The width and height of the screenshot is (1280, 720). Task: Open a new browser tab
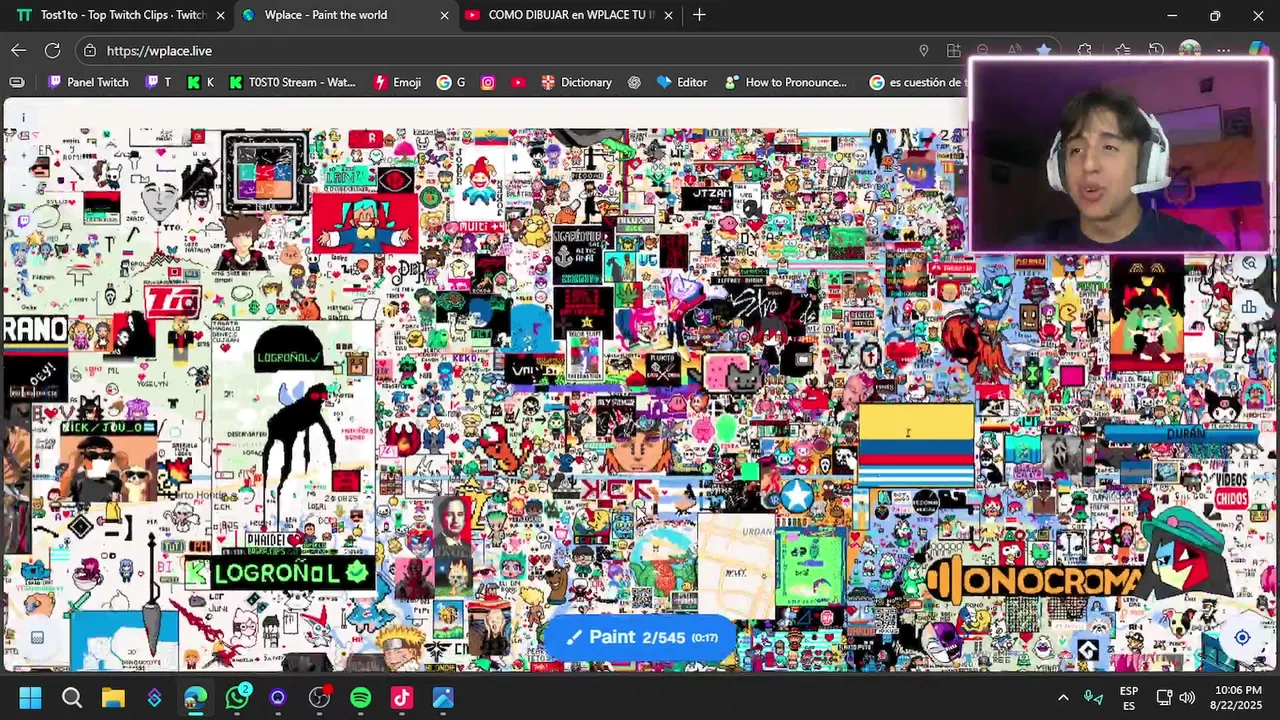point(699,15)
